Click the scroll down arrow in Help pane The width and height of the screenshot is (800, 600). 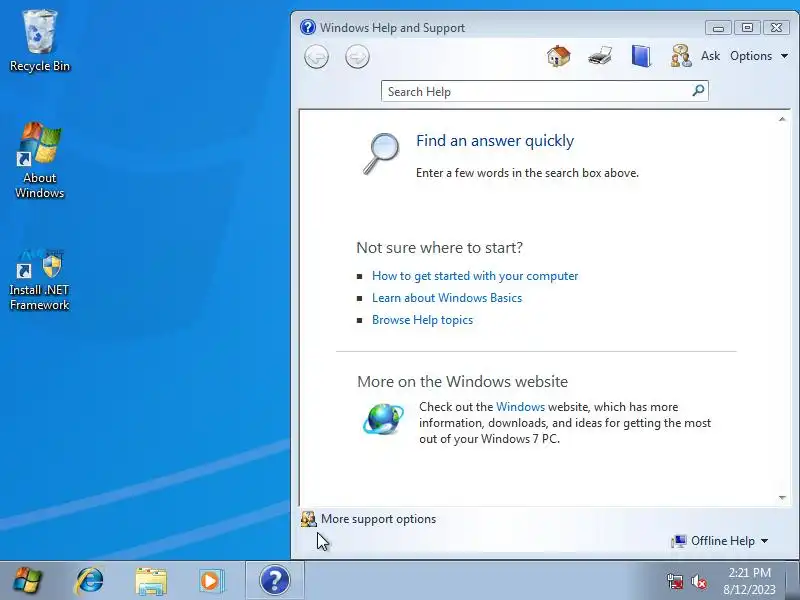[x=782, y=497]
